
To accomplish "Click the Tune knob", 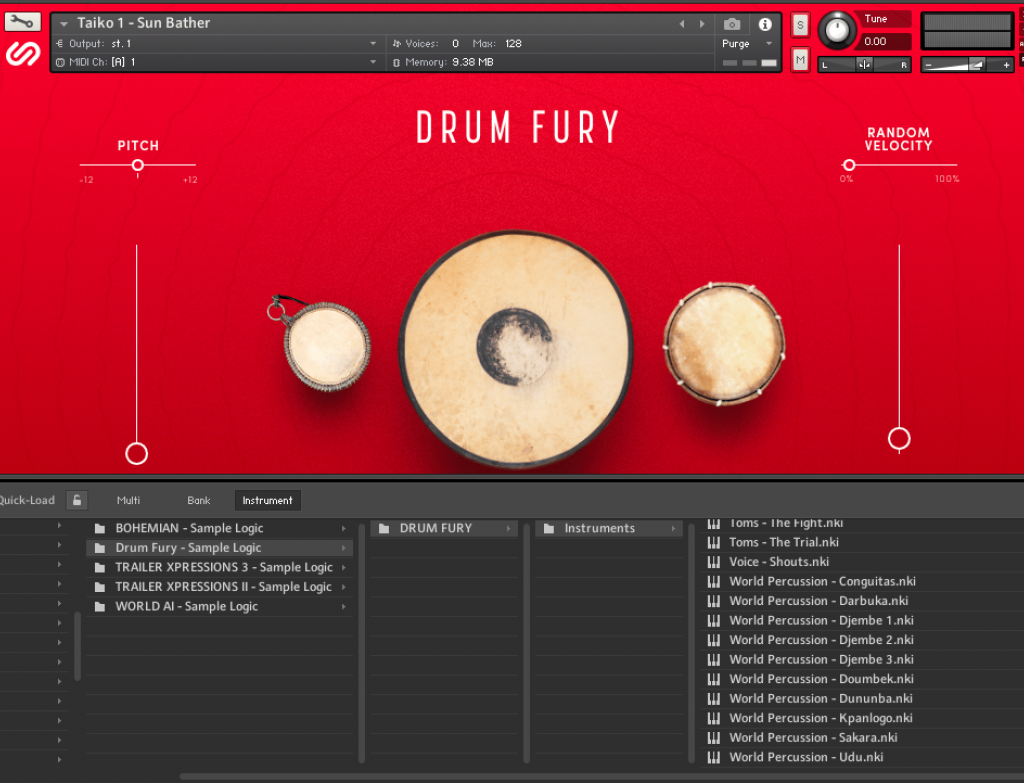I will coord(837,30).
